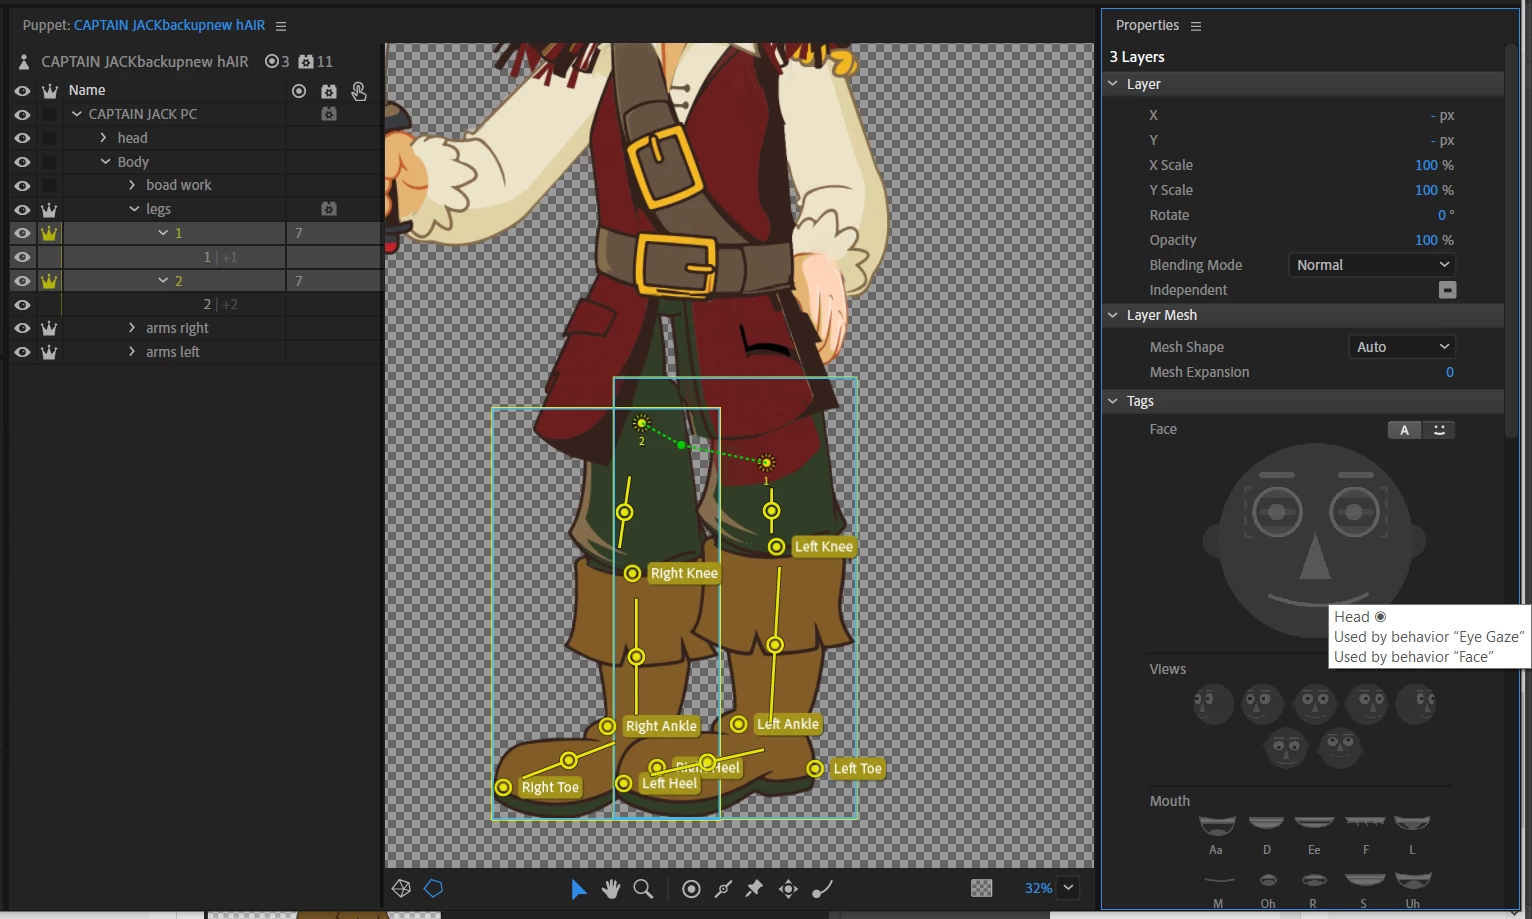Open the Mesh Shape dropdown
The image size is (1532, 919).
pos(1402,347)
